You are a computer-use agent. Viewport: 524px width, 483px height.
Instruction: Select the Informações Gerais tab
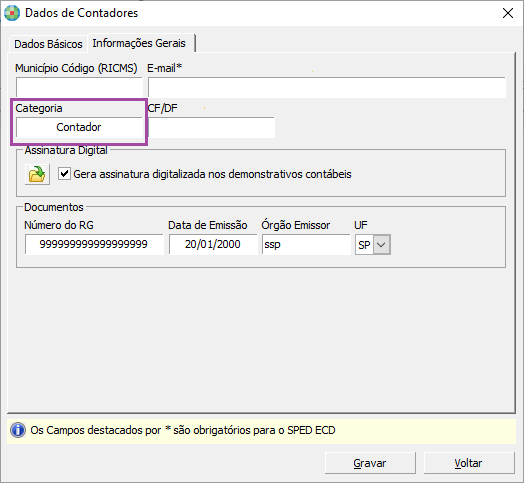[x=139, y=43]
